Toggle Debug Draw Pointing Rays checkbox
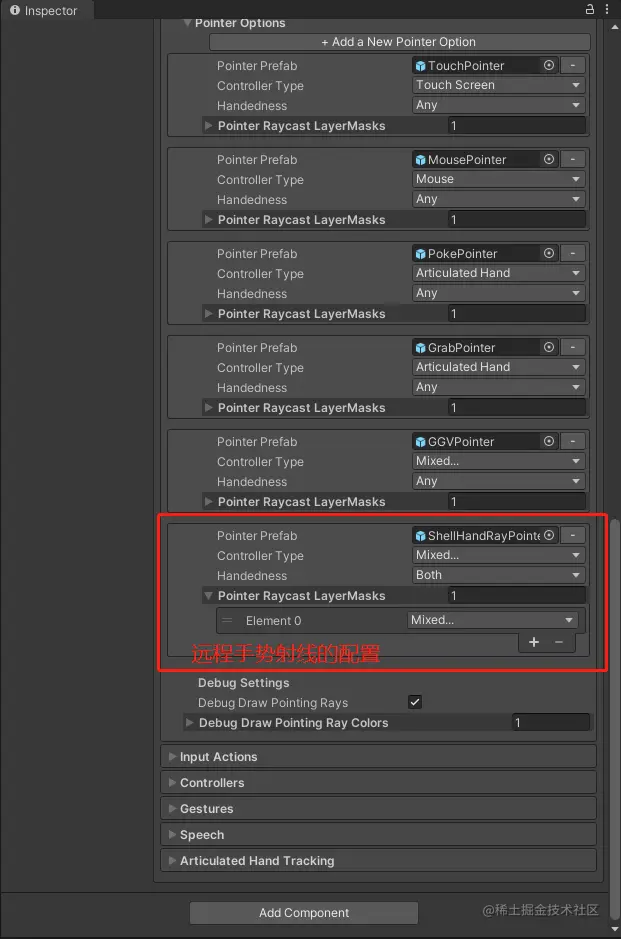621x939 pixels. click(414, 702)
